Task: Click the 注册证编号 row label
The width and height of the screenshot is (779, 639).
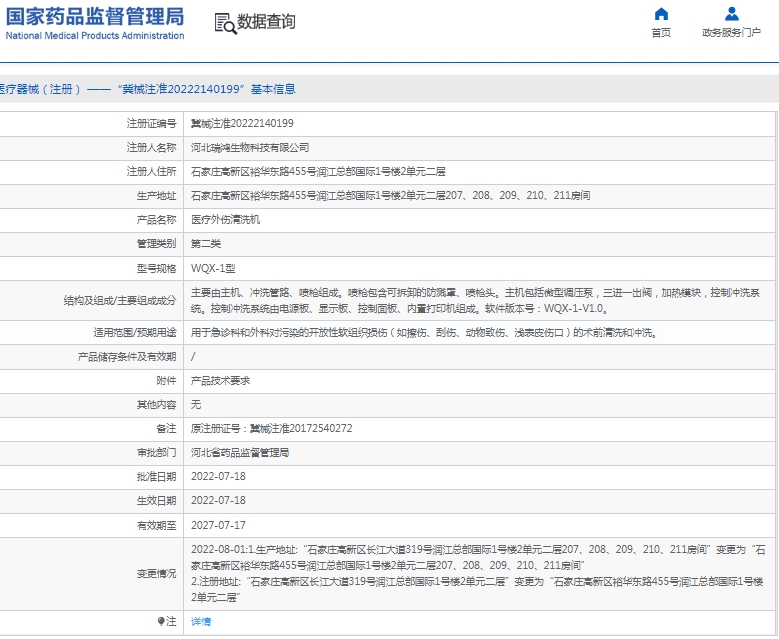Action: (x=151, y=123)
